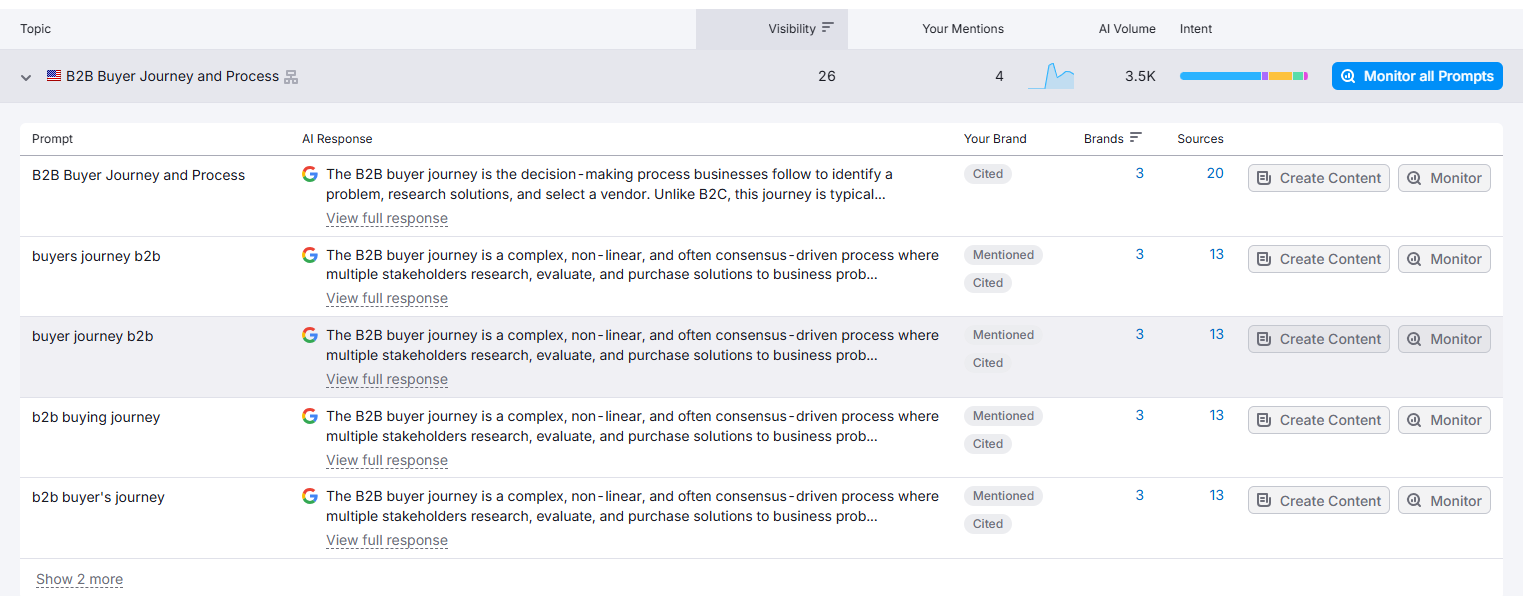Image resolution: width=1523 pixels, height=596 pixels.
Task: Open sources count 13 for b2b buying journey
Action: [x=1216, y=415]
